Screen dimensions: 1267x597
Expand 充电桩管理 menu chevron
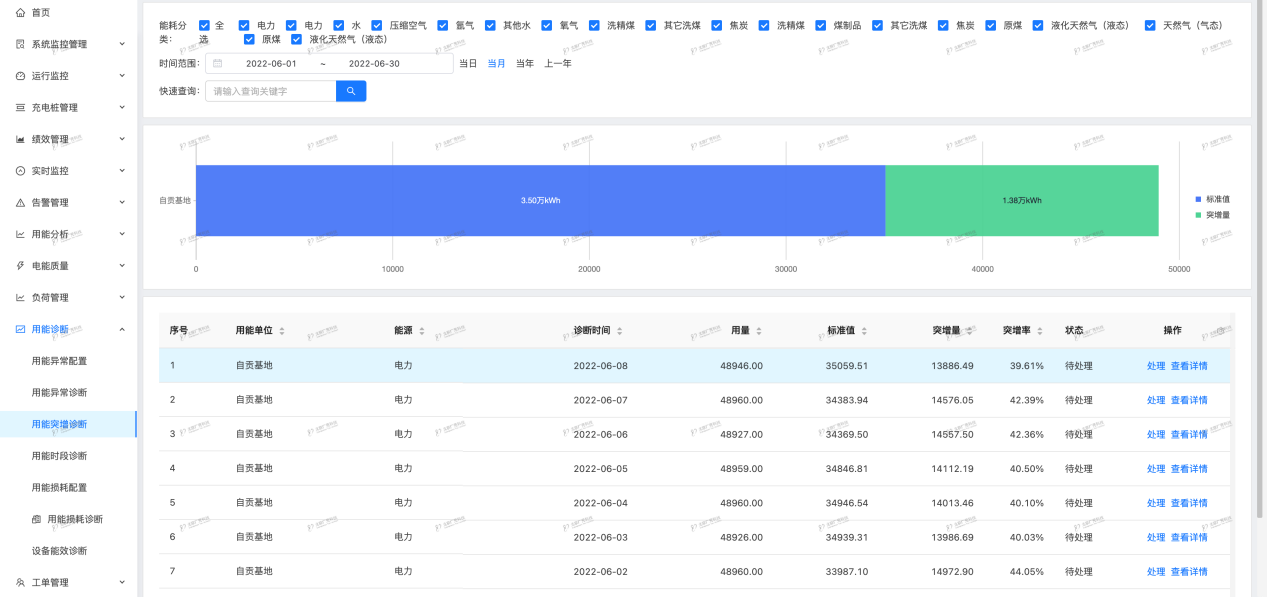[x=122, y=107]
